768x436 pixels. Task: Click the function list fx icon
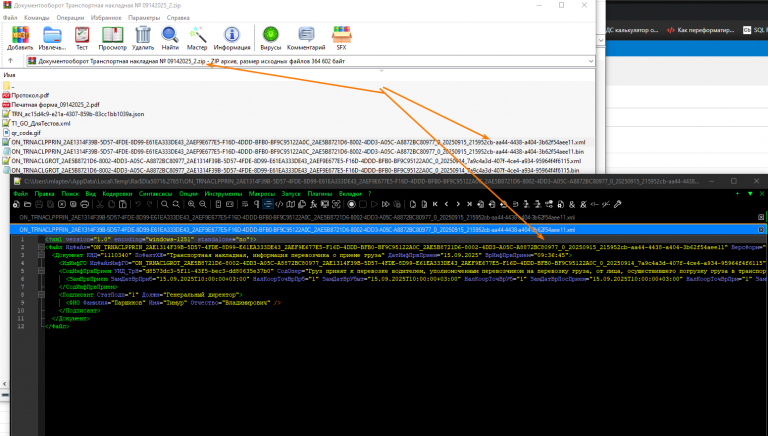[313, 204]
